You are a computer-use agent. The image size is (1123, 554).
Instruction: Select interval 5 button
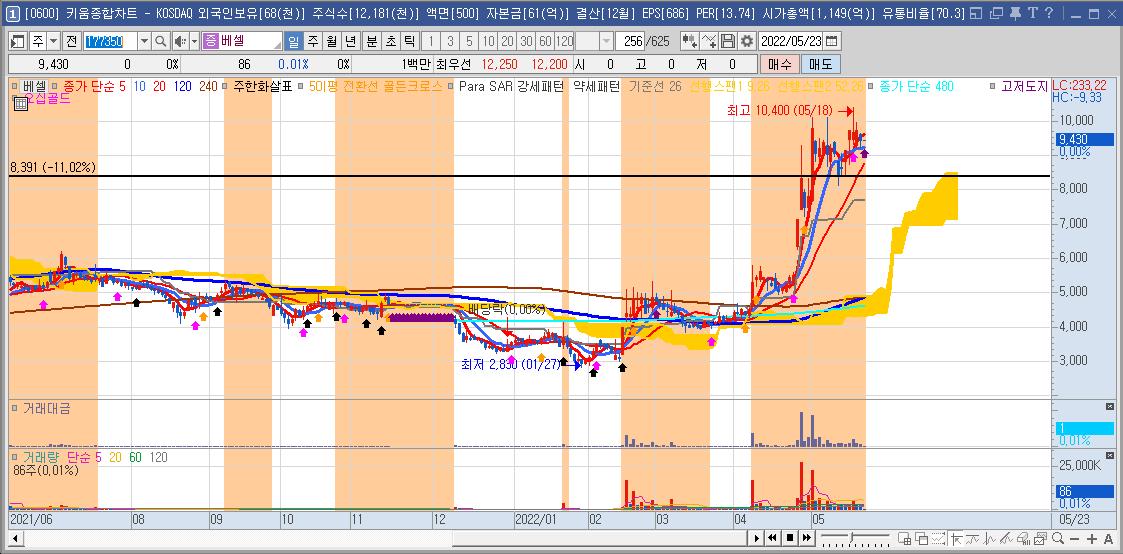468,42
